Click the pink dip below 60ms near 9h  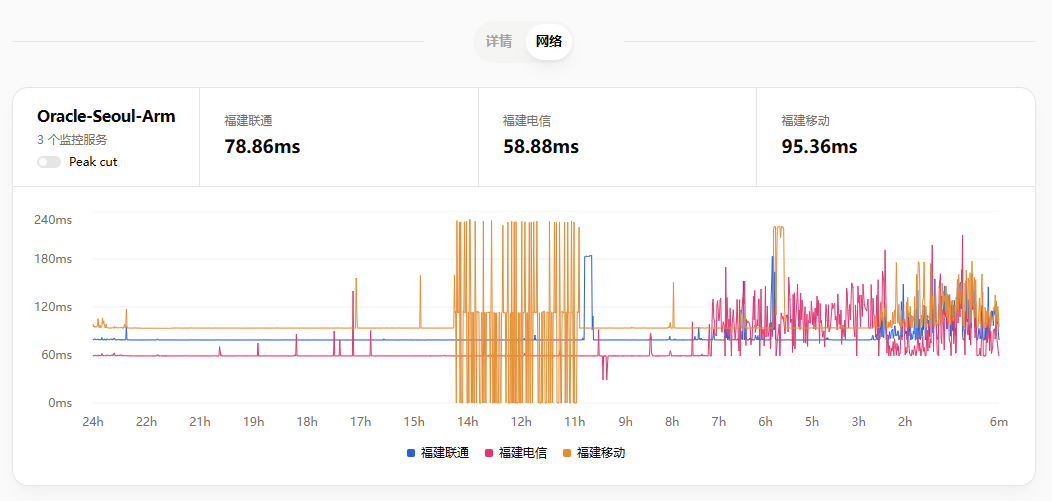[x=604, y=368]
